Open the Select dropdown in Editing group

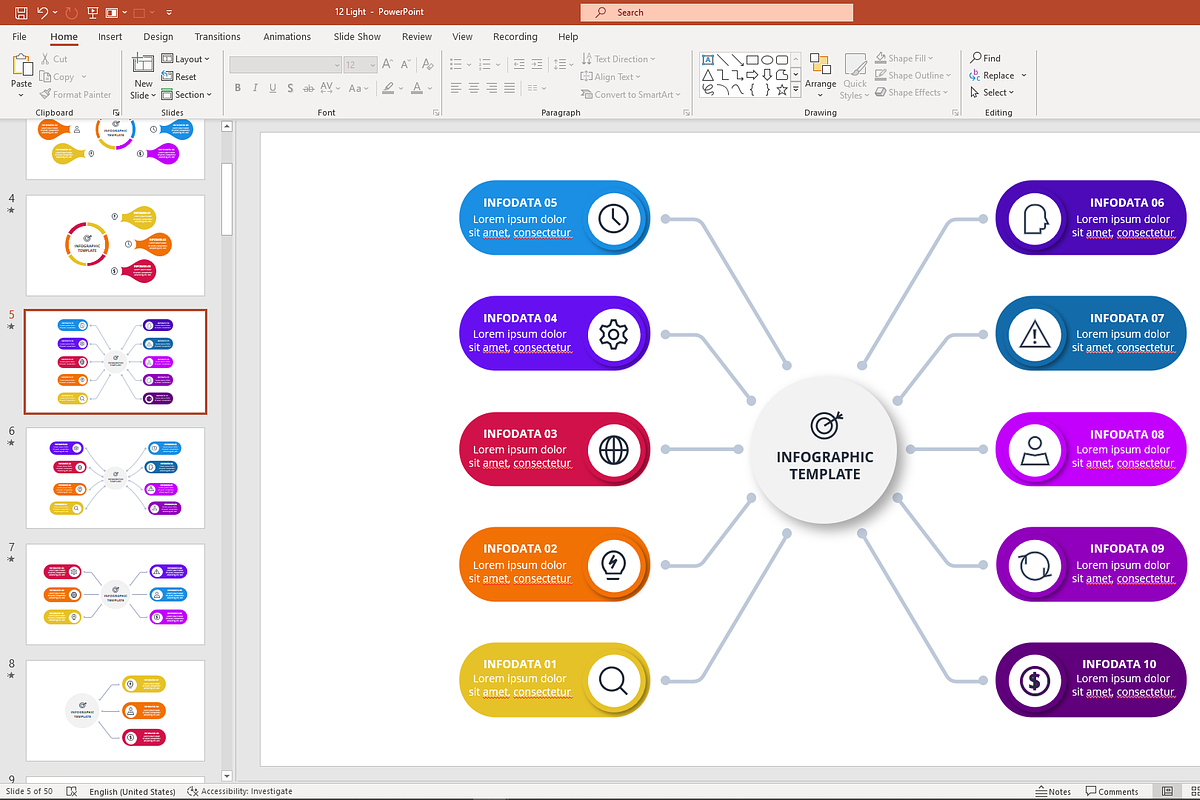[x=992, y=92]
